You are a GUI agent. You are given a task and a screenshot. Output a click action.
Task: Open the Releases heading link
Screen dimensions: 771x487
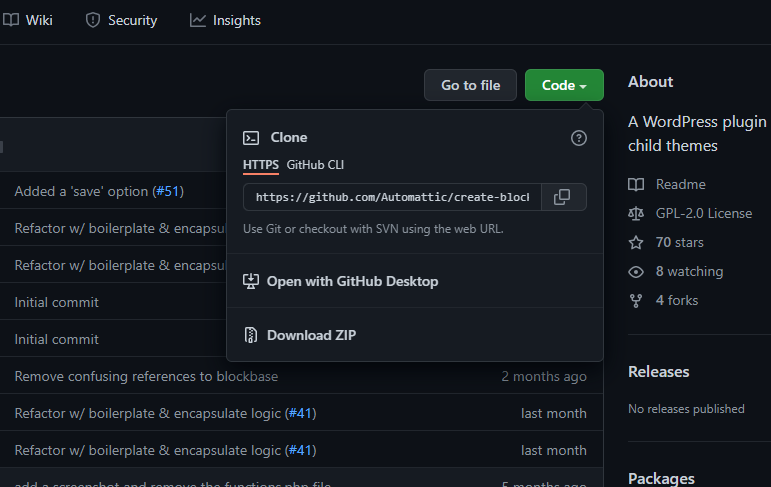pyautogui.click(x=658, y=372)
